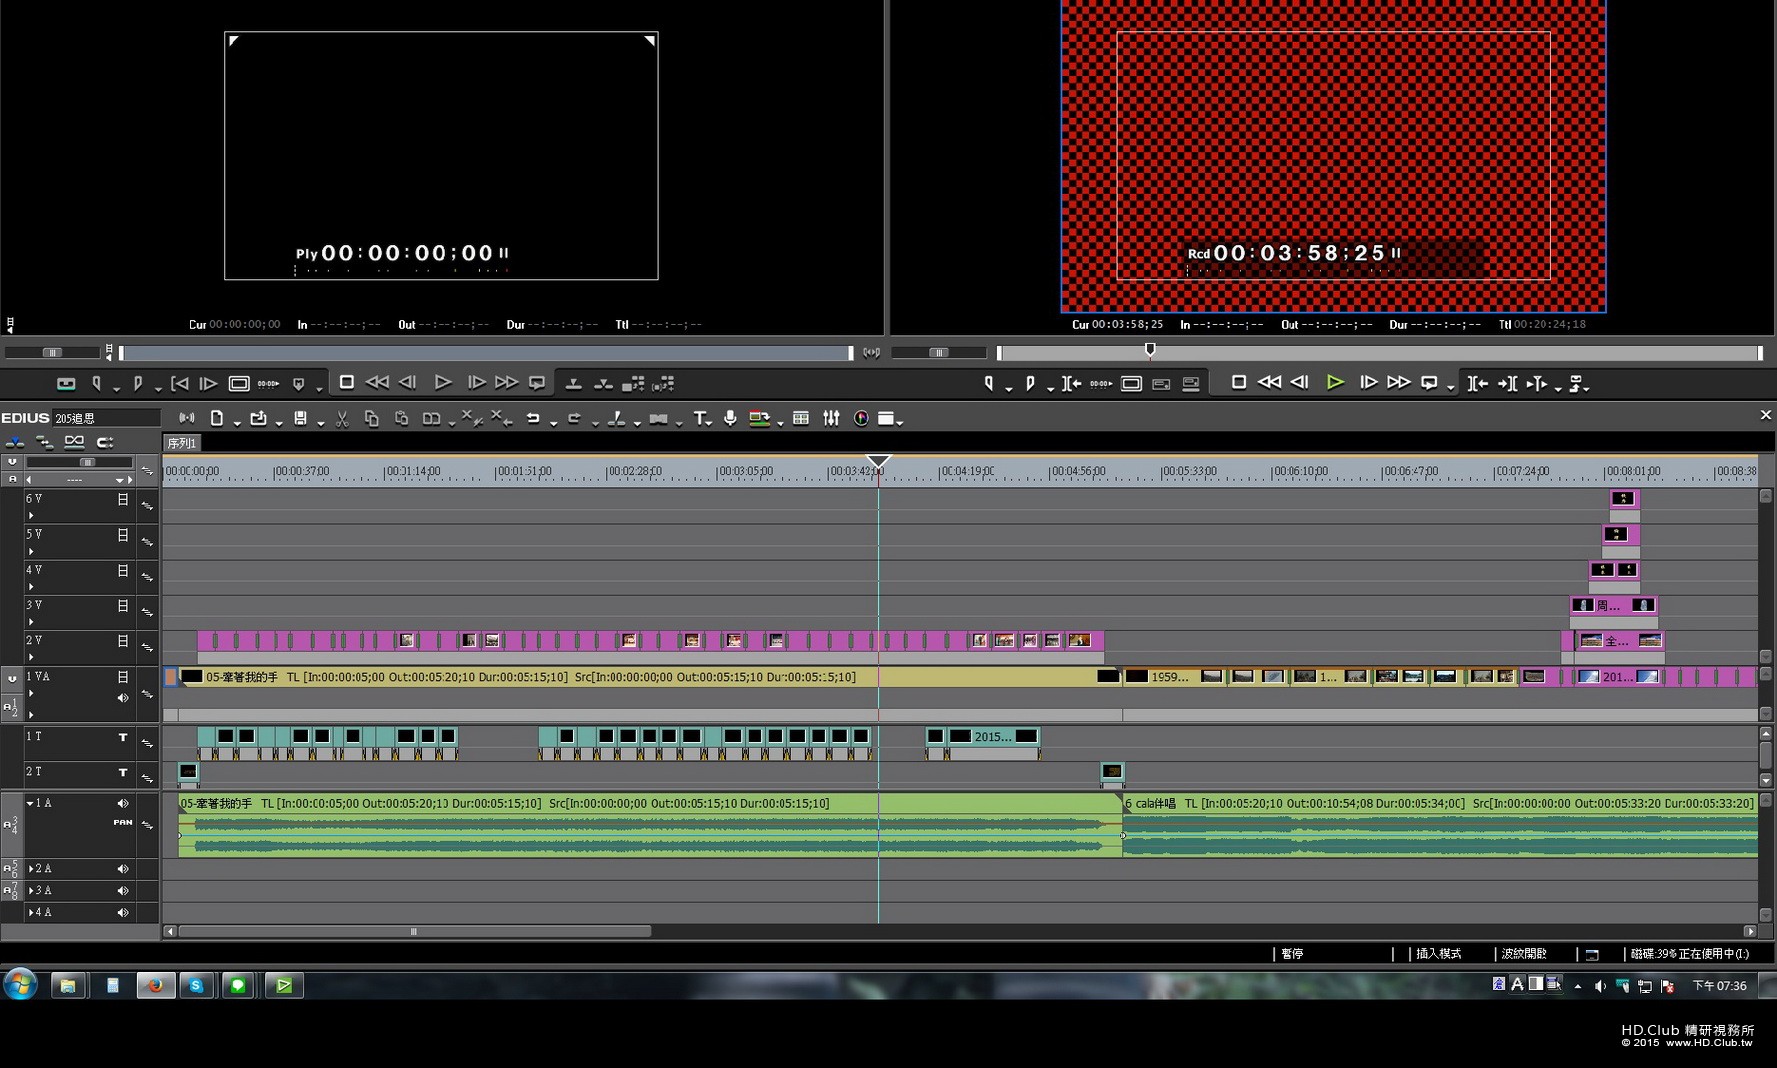The width and height of the screenshot is (1777, 1068).
Task: Click Rewind button in recorder controls
Action: [x=1269, y=382]
